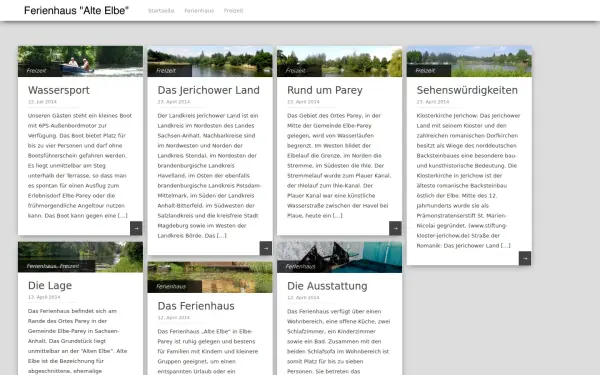
Task: Click the date under Das Ferienhaus
Action: pyautogui.click(x=173, y=318)
